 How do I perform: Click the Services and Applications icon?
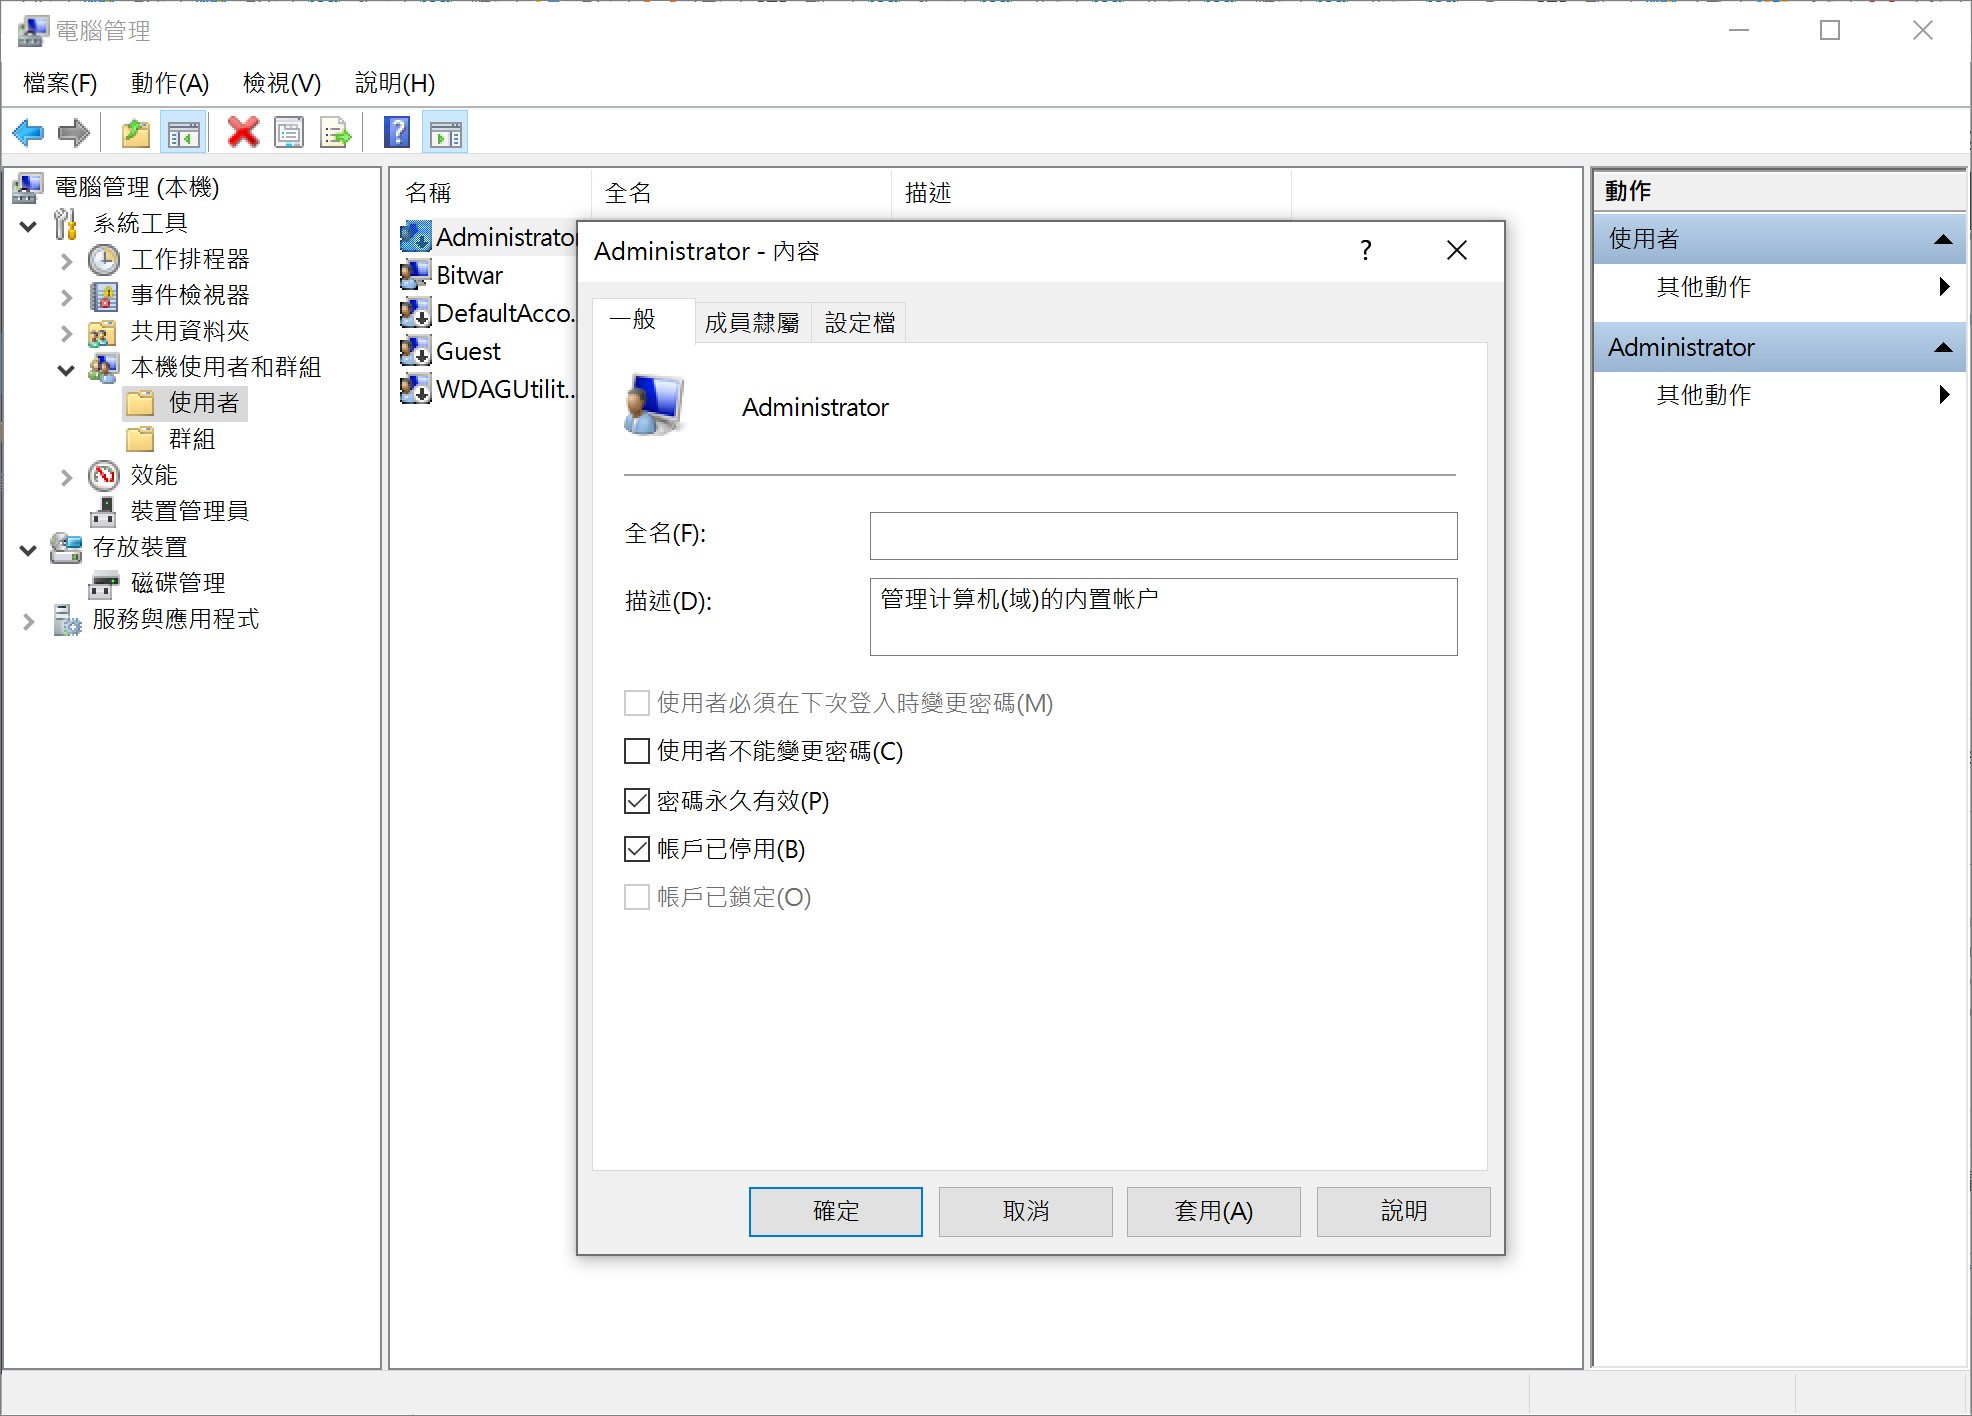click(66, 620)
